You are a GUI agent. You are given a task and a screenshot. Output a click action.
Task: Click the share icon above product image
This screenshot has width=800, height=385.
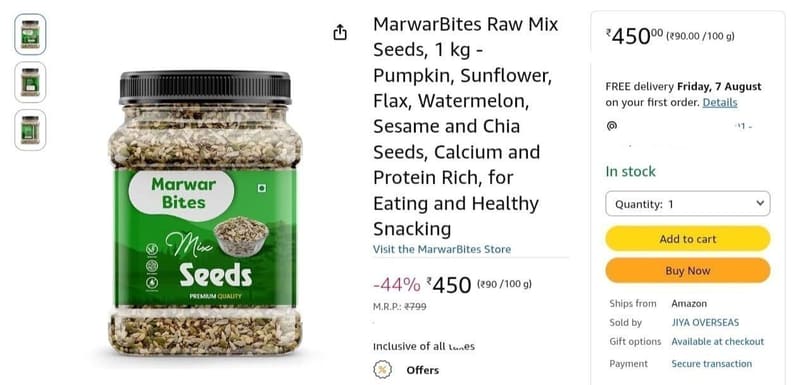[340, 33]
